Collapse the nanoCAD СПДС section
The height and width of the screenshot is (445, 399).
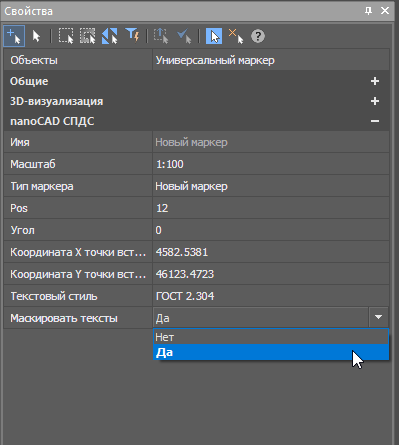coord(375,121)
